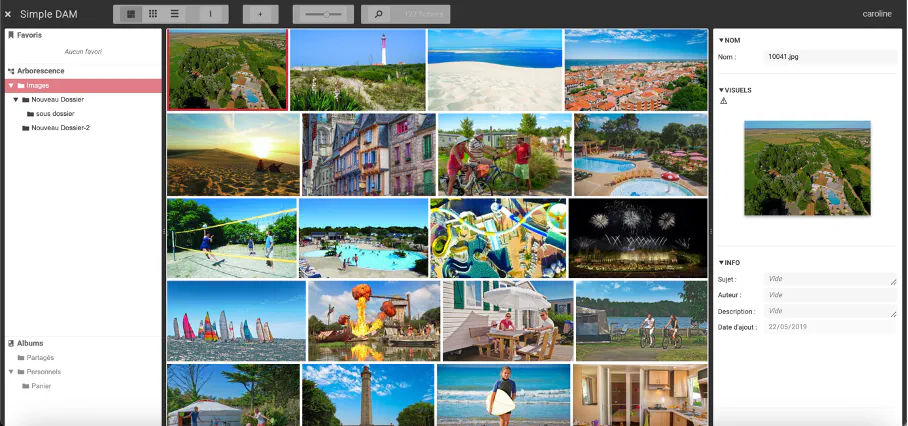Switch to list view
This screenshot has width=908, height=426.
tap(175, 14)
